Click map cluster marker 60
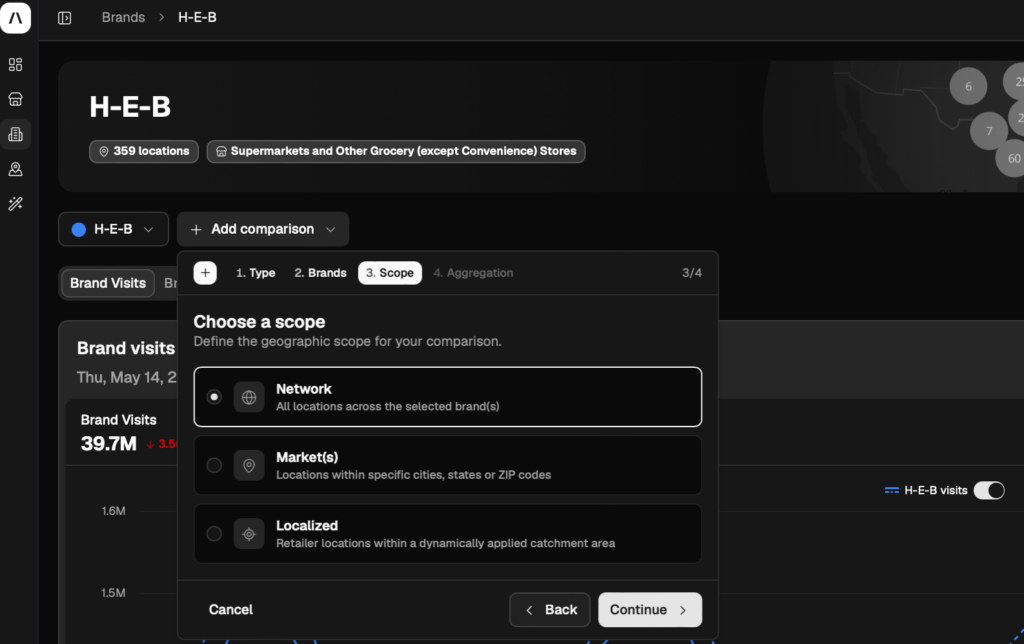 pyautogui.click(x=1012, y=158)
